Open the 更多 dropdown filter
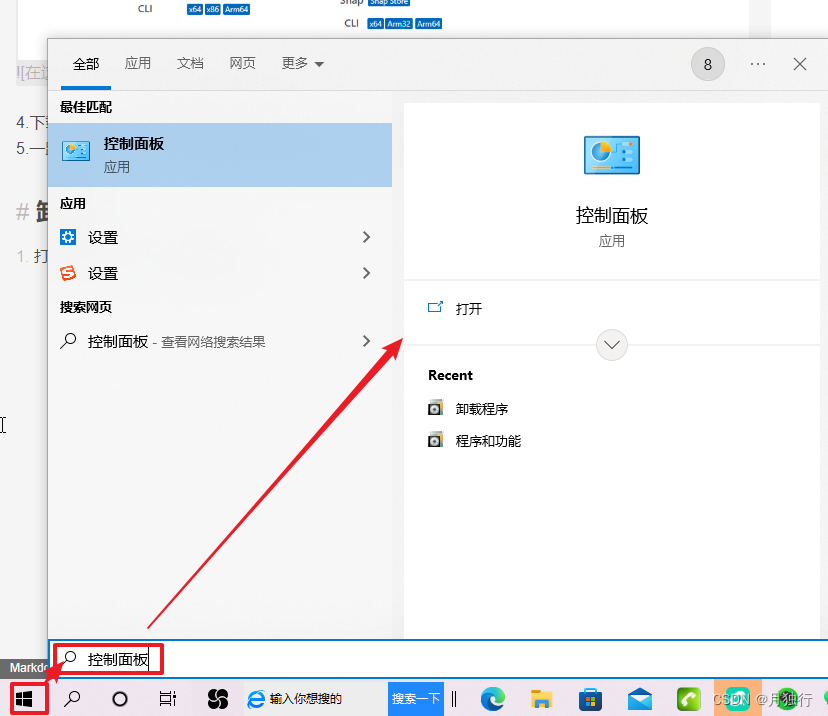This screenshot has width=828, height=716. pos(302,64)
